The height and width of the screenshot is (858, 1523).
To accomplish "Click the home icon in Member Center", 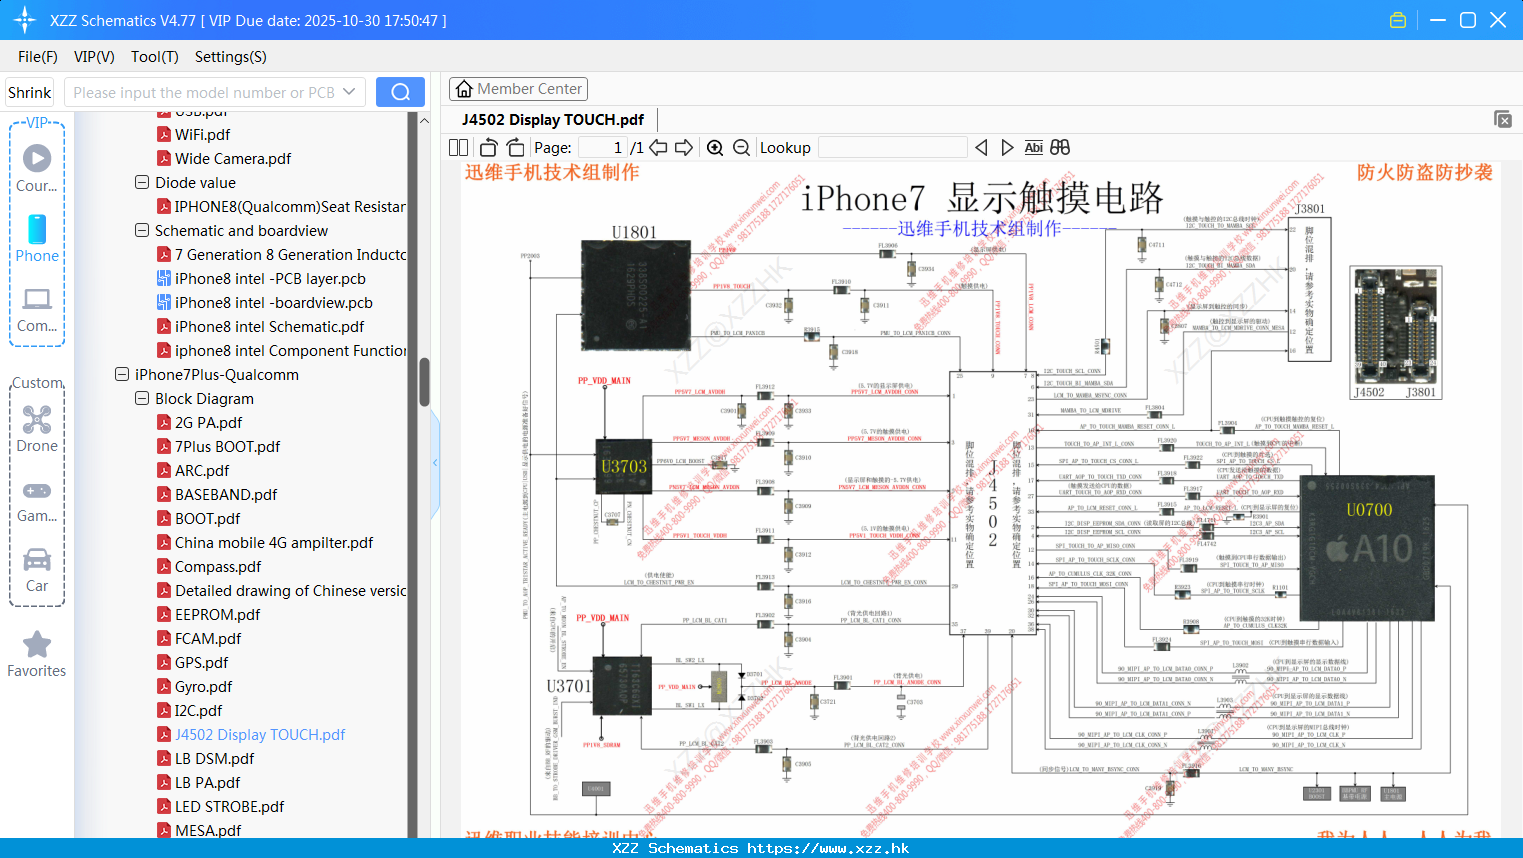I will pos(464,89).
